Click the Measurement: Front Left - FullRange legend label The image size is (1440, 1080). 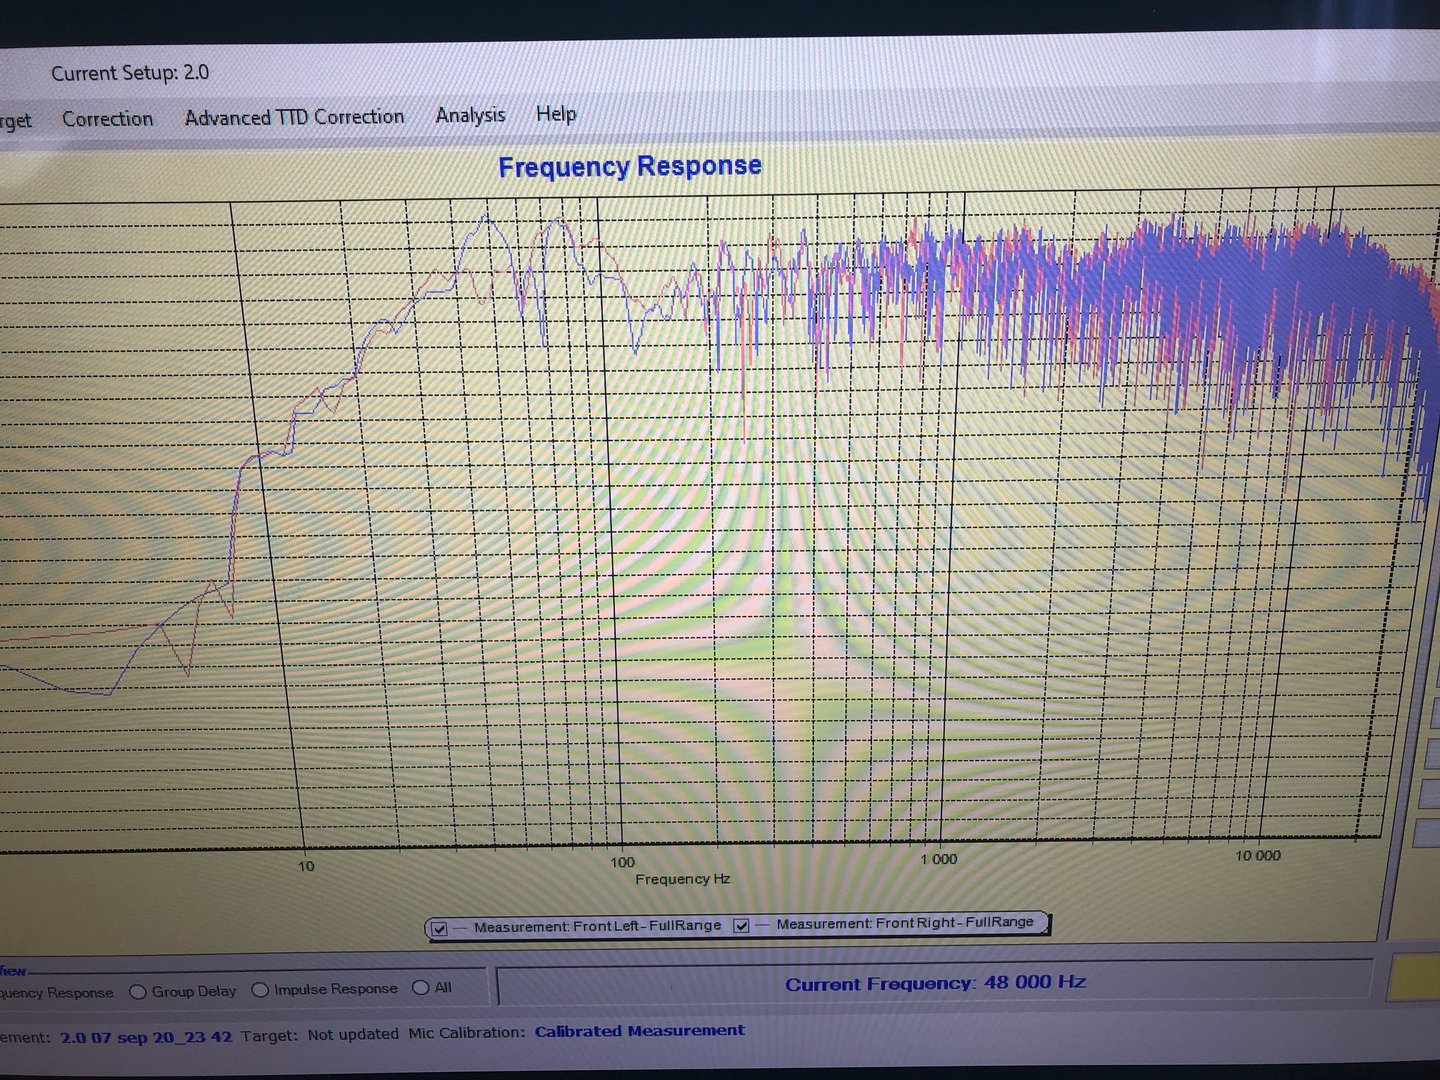click(597, 926)
